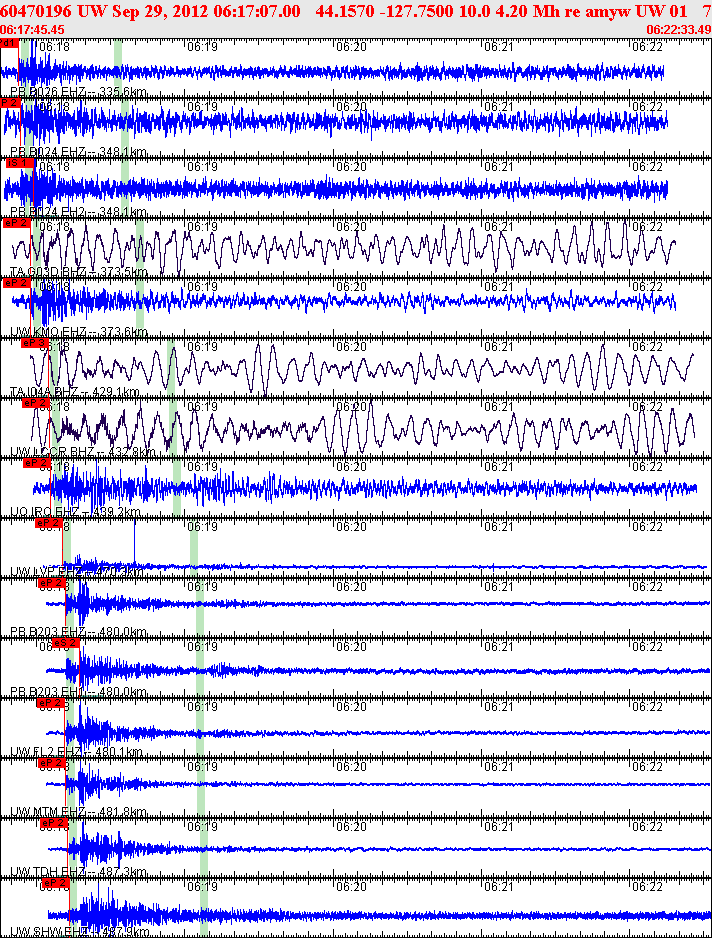Click the green predicted-arrival band near 06:19 on UW LVP

(194, 547)
